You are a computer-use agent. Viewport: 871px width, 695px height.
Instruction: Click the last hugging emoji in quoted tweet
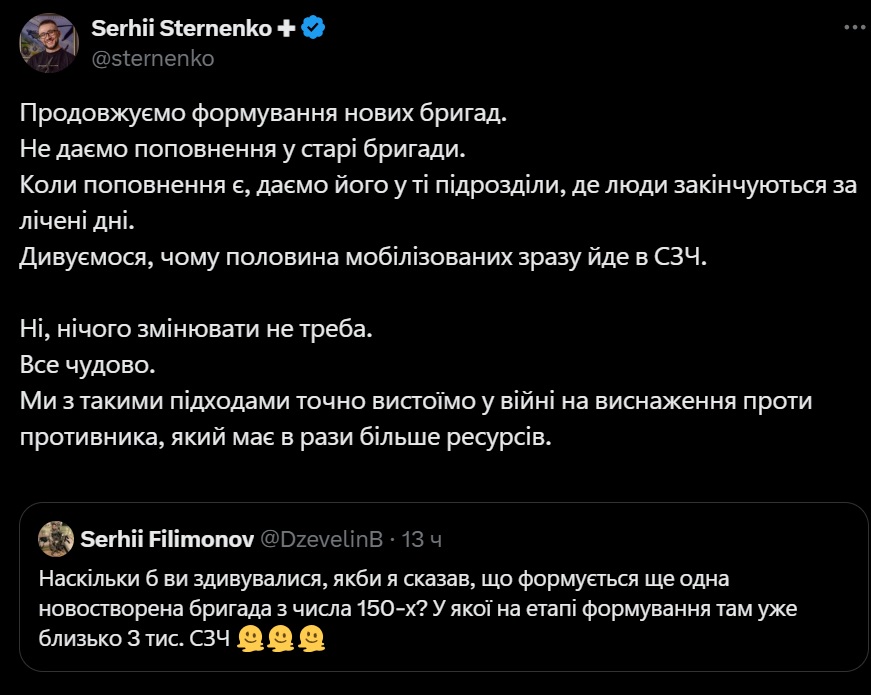click(x=311, y=635)
